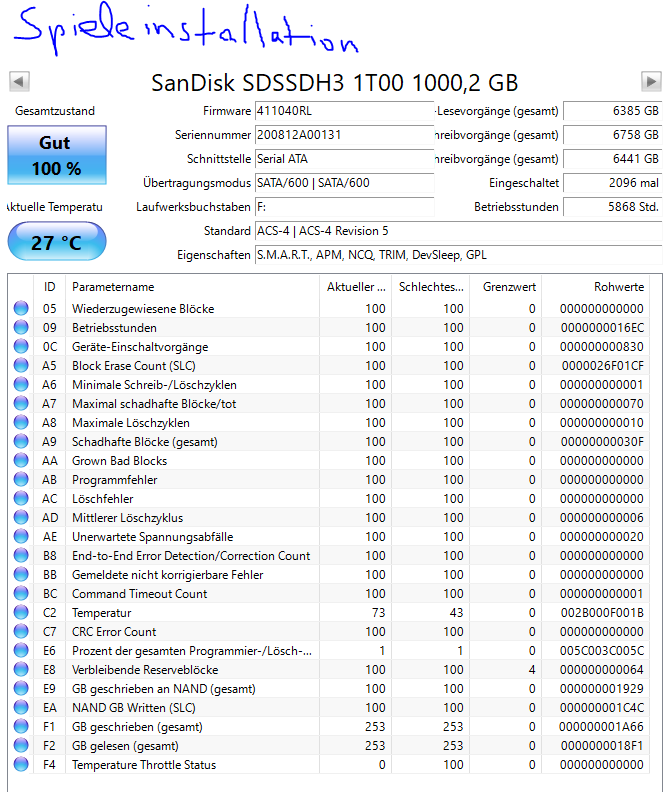Click the SanDisk SDSSDH3 1T00 disk title
The height and width of the screenshot is (792, 664).
click(x=335, y=82)
